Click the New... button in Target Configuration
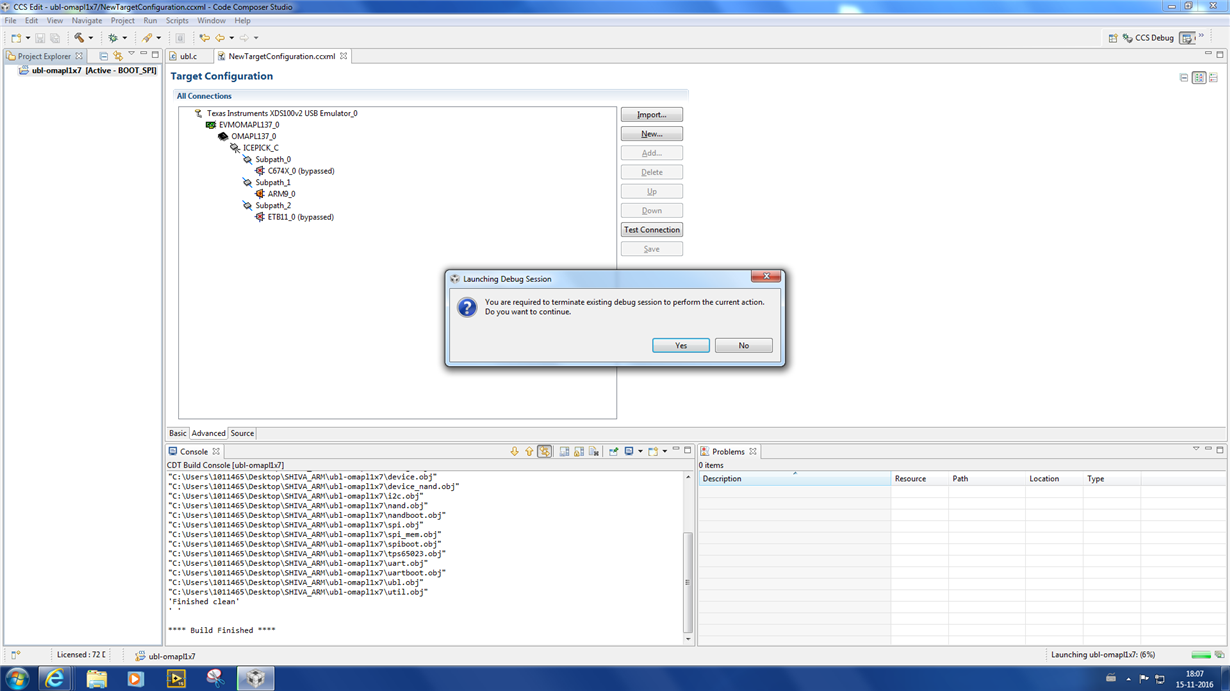1230x691 pixels. tap(652, 134)
